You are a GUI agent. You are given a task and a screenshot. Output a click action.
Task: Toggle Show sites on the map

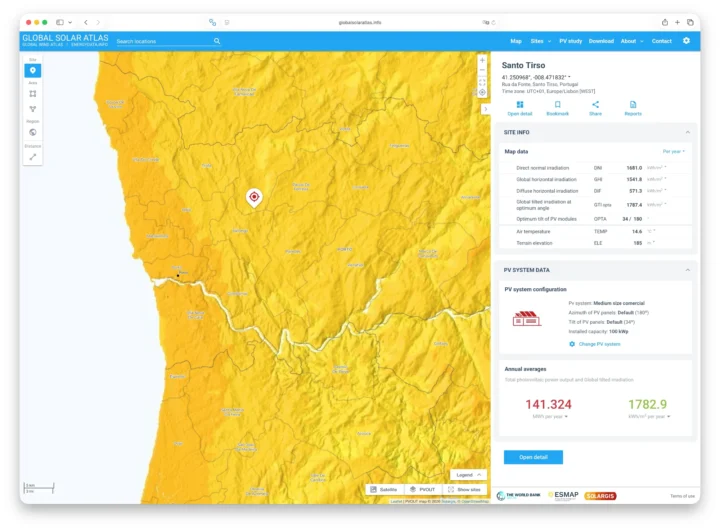tap(464, 490)
